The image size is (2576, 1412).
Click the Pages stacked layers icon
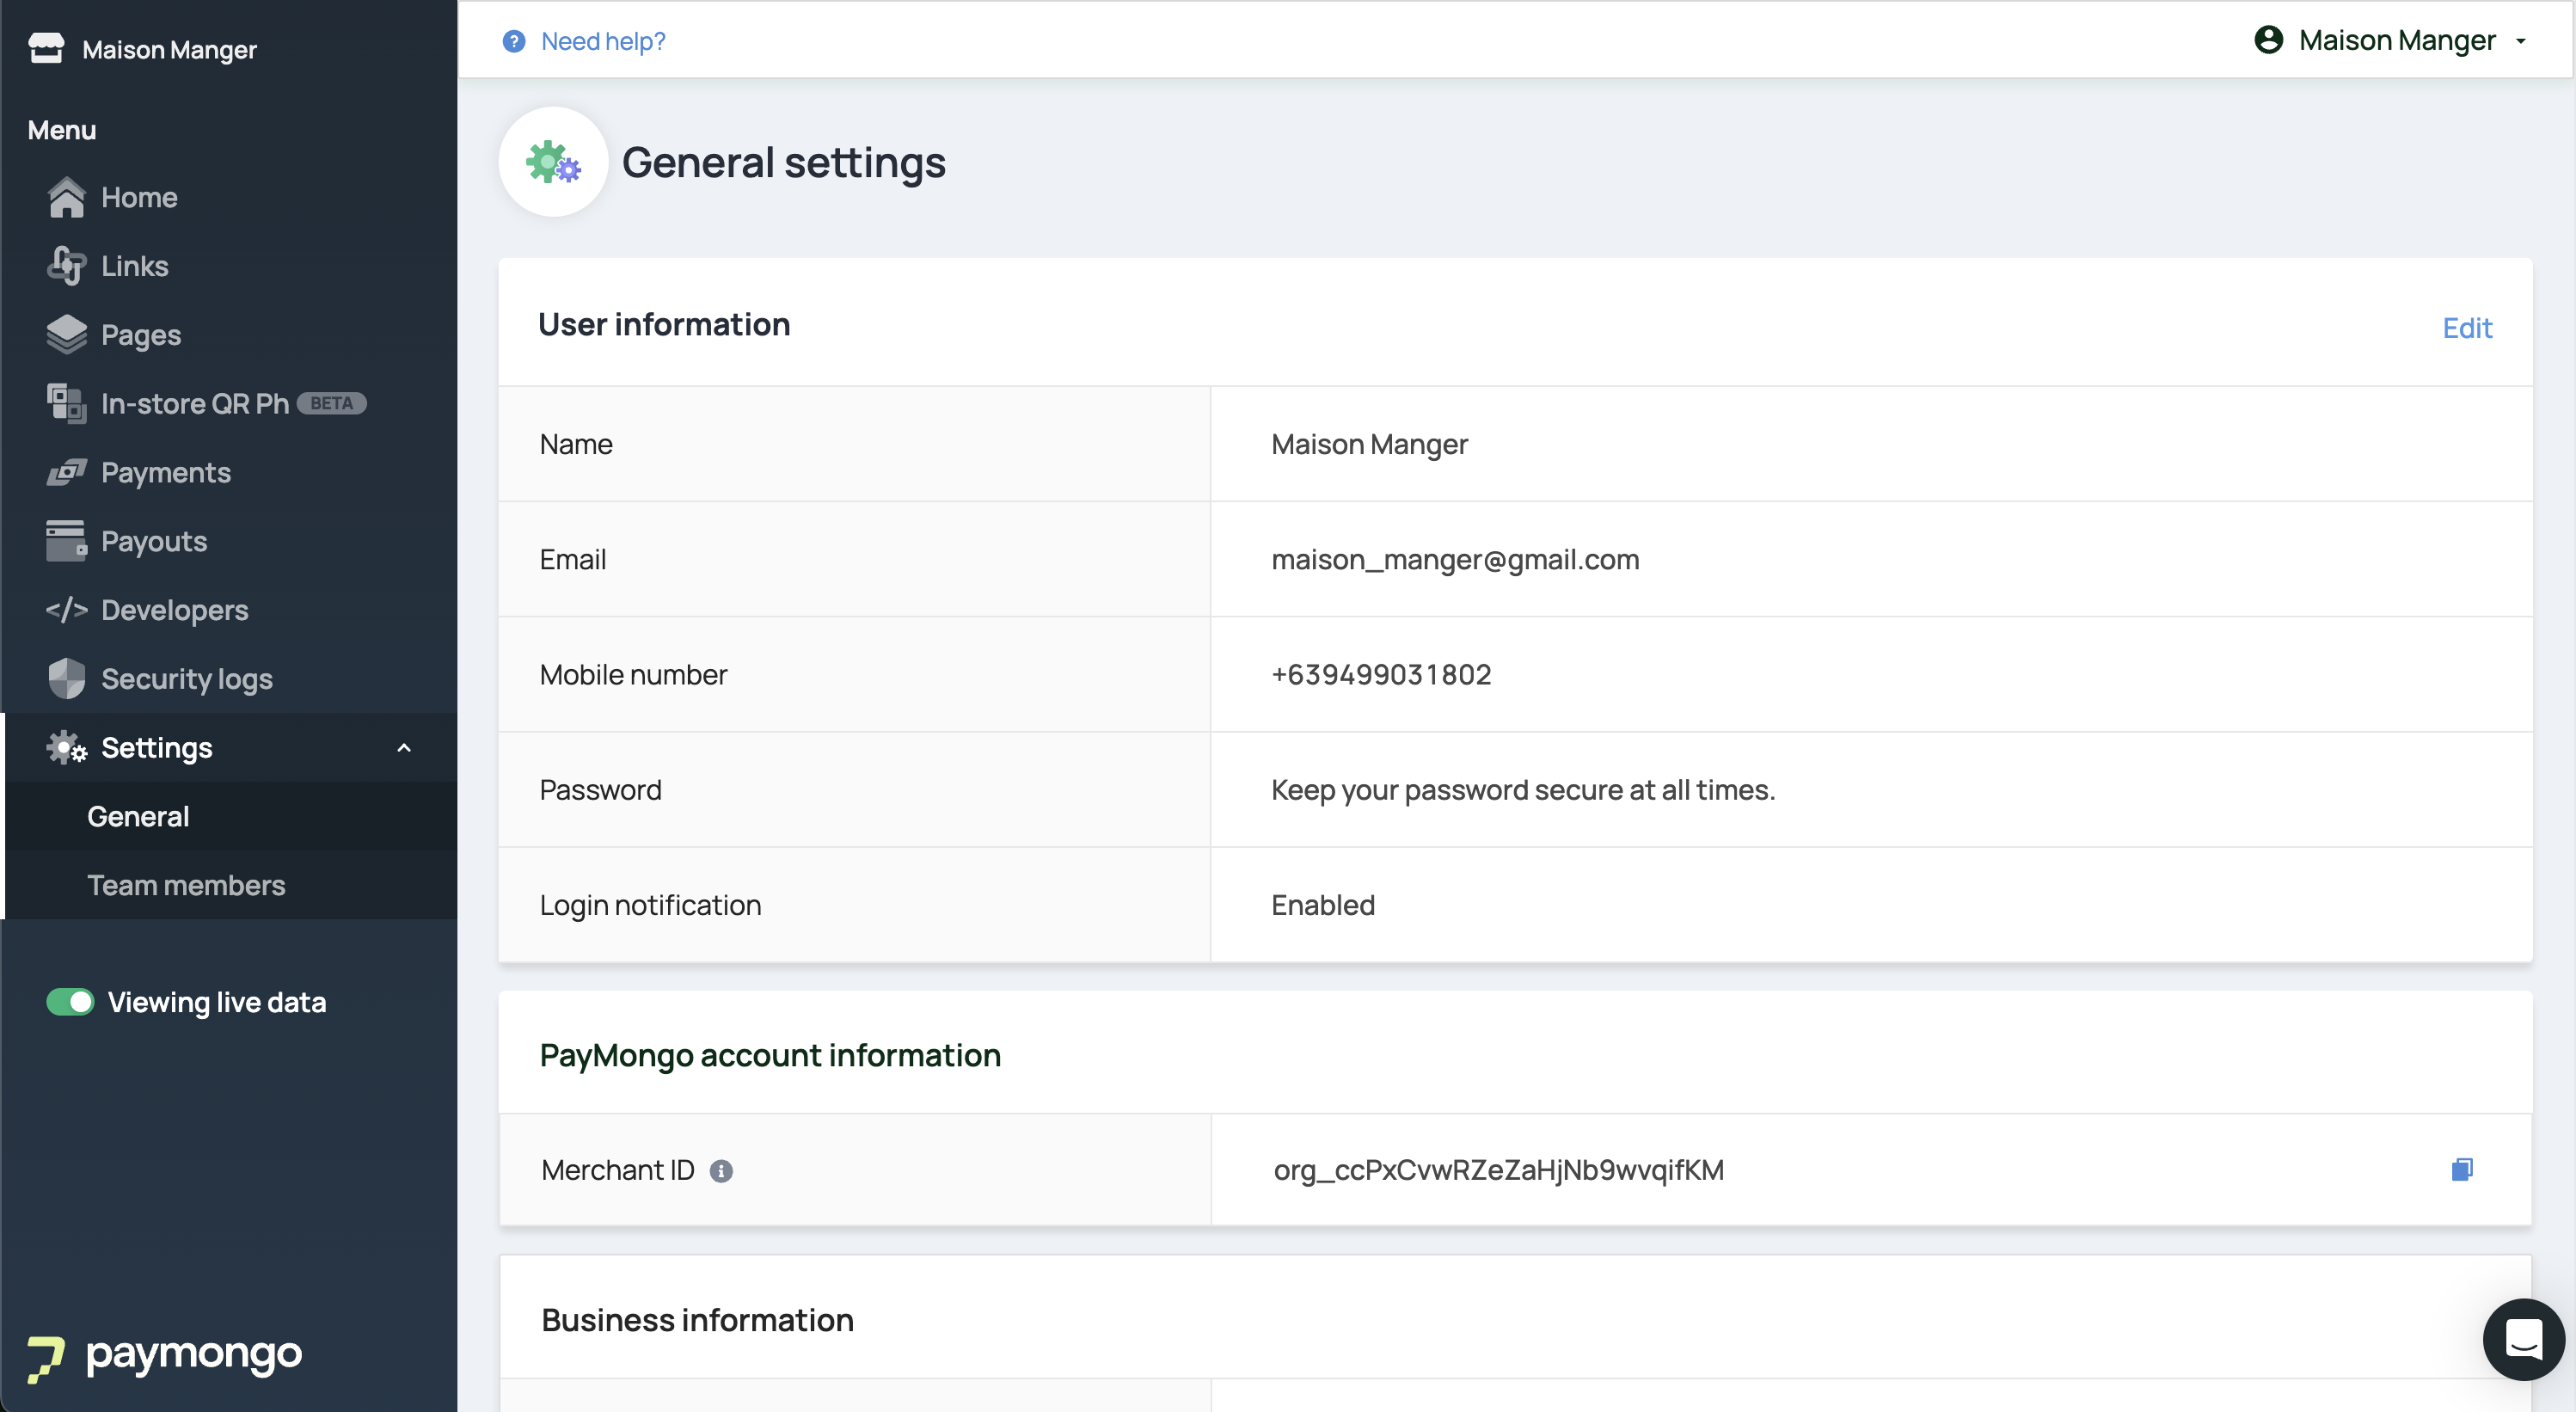pyautogui.click(x=66, y=335)
